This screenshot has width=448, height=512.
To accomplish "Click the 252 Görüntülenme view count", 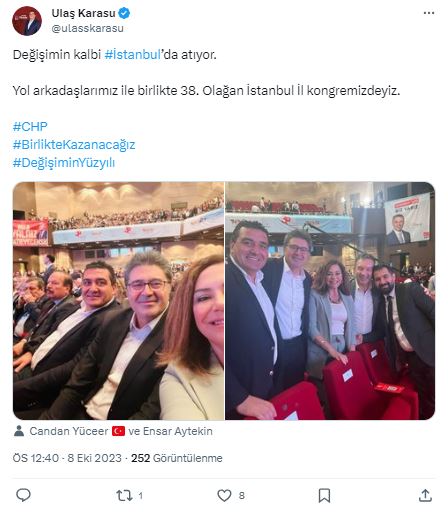I will point(177,458).
